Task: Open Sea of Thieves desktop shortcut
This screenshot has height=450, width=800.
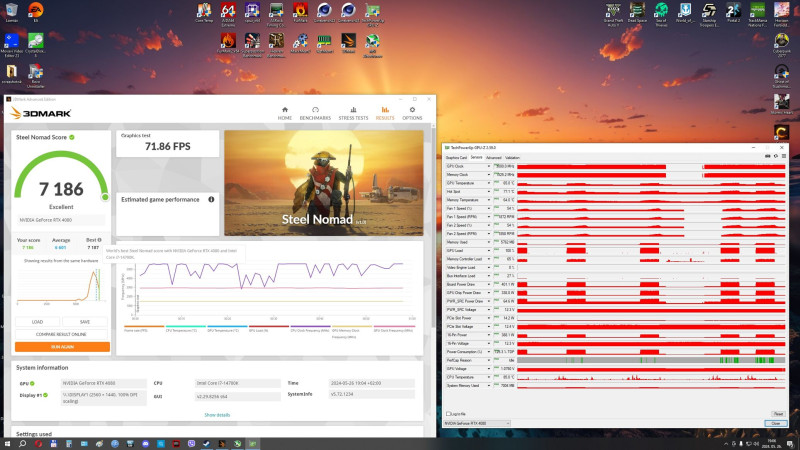Action: pyautogui.click(x=661, y=14)
